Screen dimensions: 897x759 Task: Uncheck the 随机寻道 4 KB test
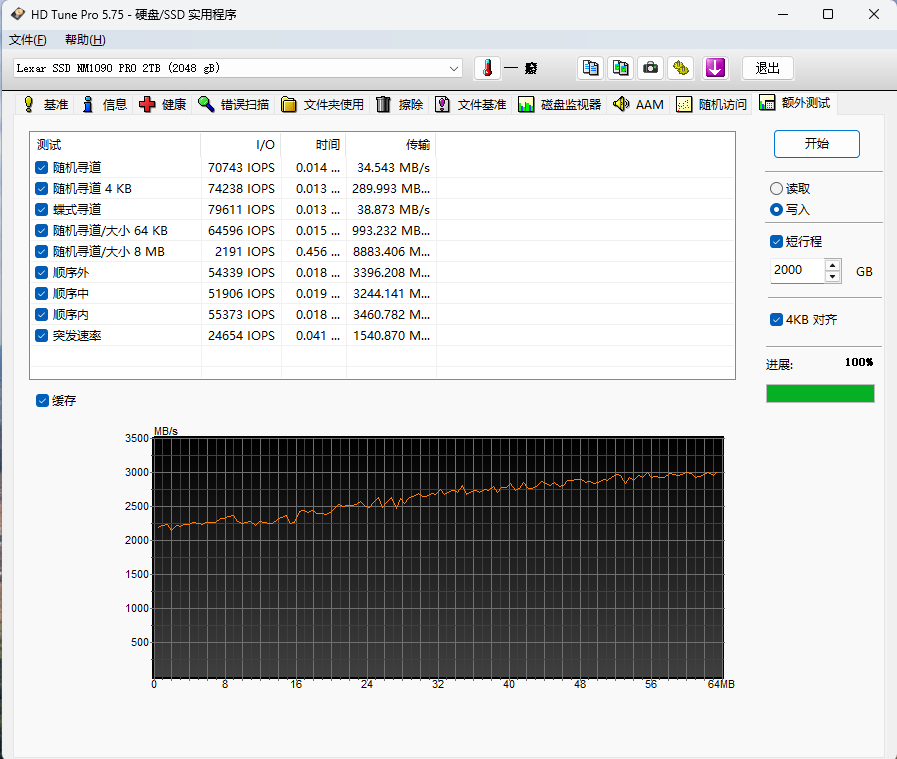pos(42,188)
